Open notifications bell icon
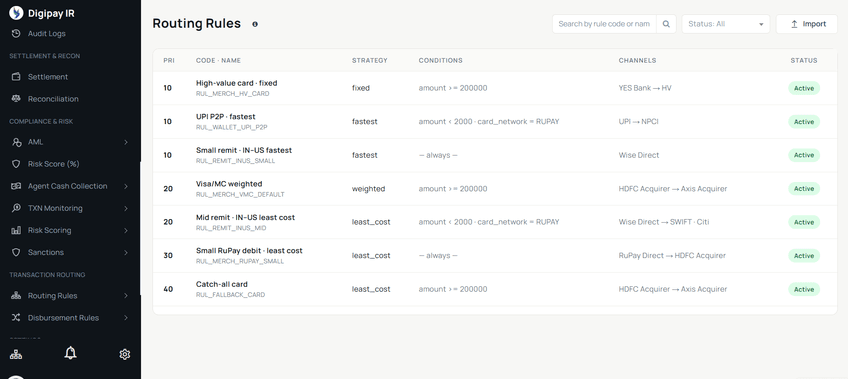This screenshot has height=379, width=848. [x=70, y=353]
